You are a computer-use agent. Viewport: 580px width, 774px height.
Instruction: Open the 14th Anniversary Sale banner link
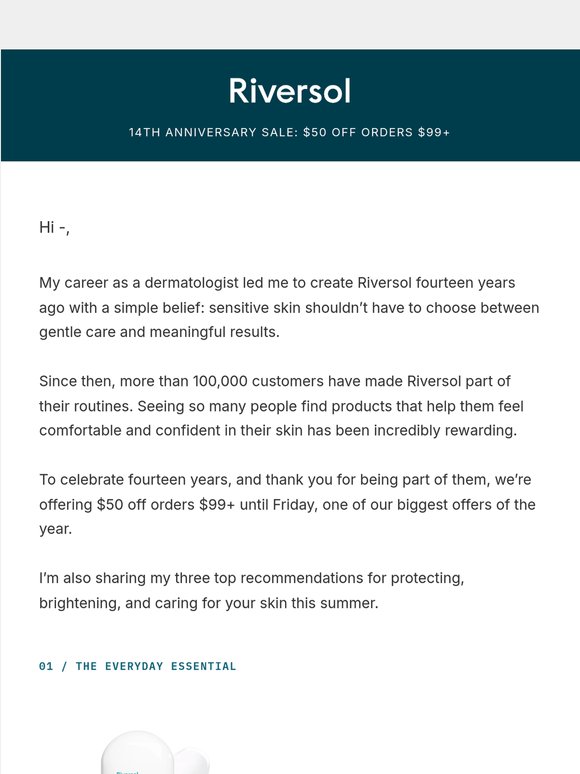(290, 132)
